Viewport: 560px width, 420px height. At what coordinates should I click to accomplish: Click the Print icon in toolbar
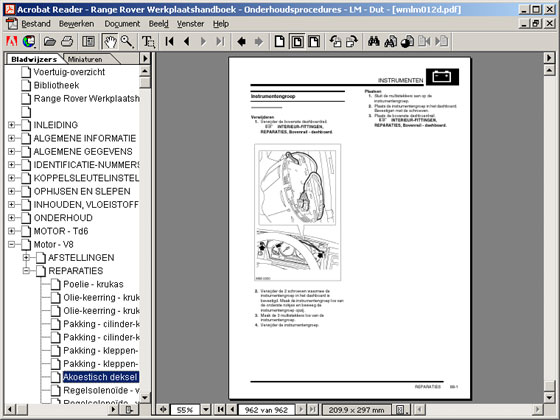pos(67,42)
